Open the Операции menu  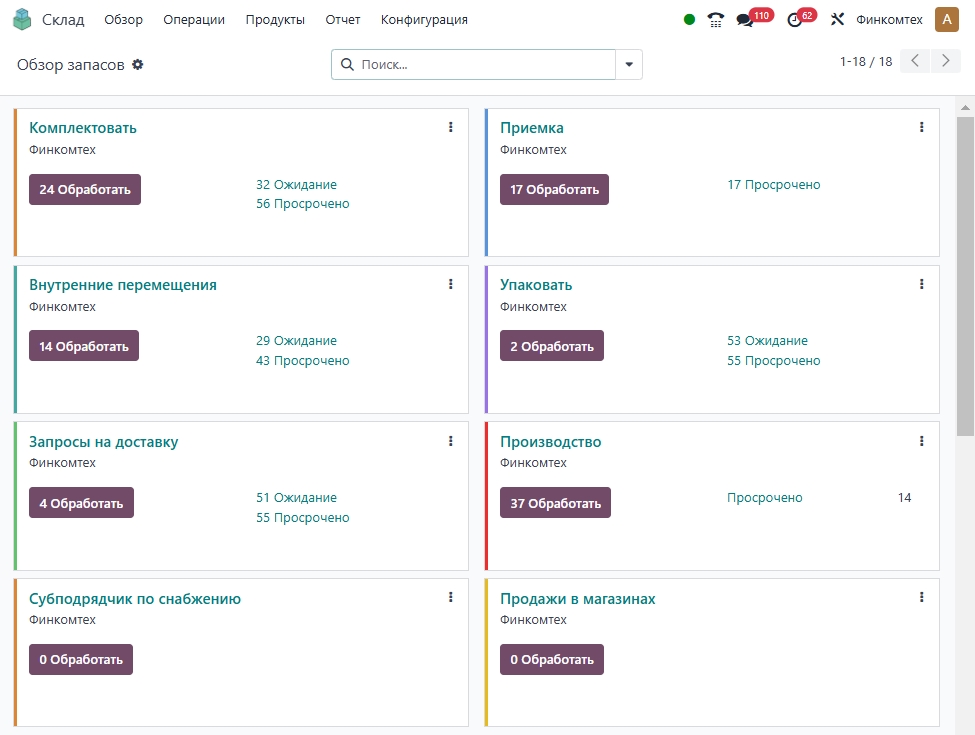pos(194,20)
